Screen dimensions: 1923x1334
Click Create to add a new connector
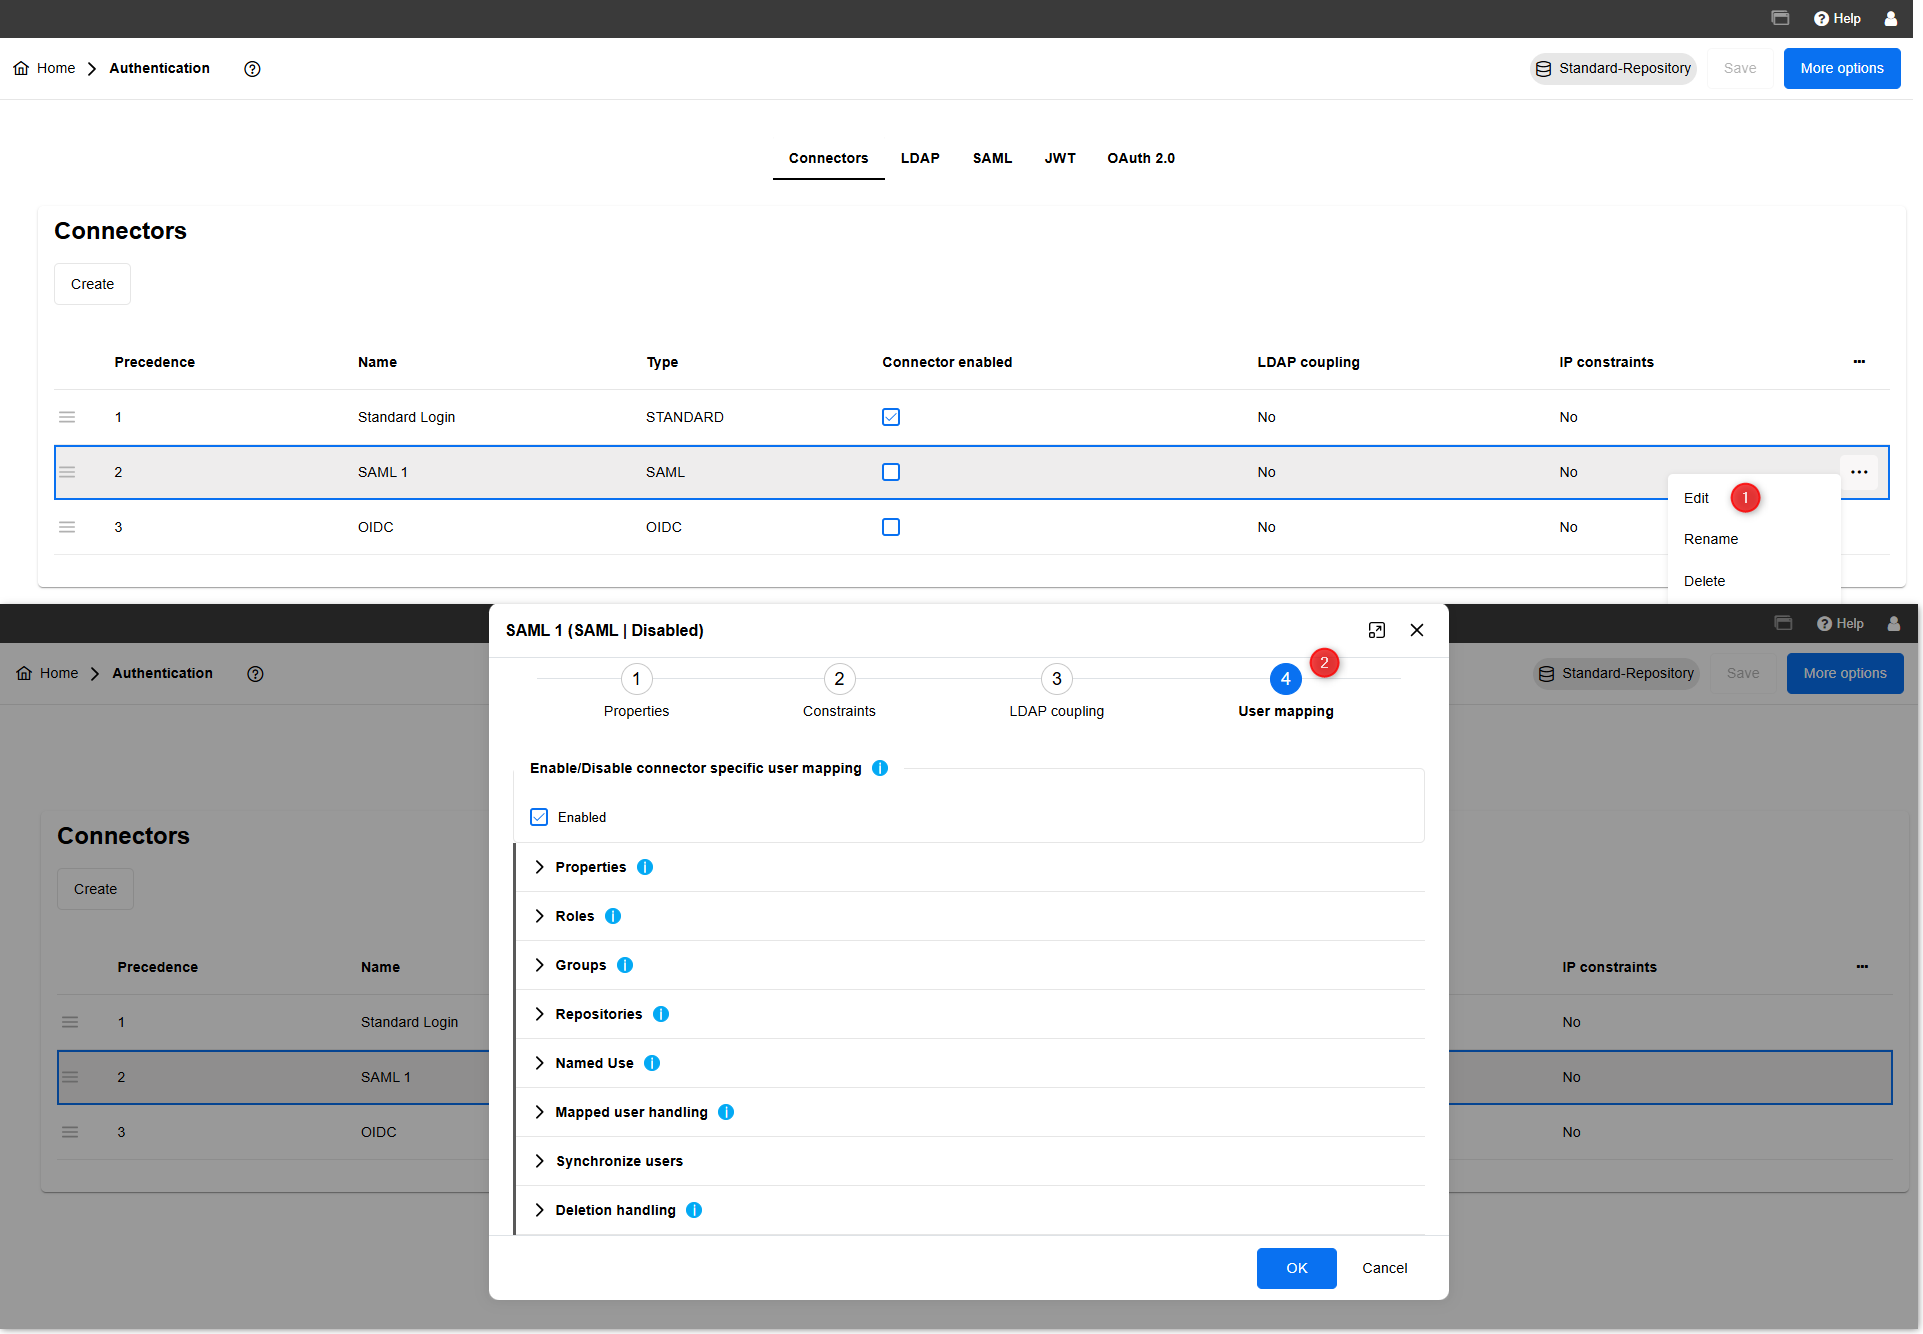pyautogui.click(x=92, y=283)
